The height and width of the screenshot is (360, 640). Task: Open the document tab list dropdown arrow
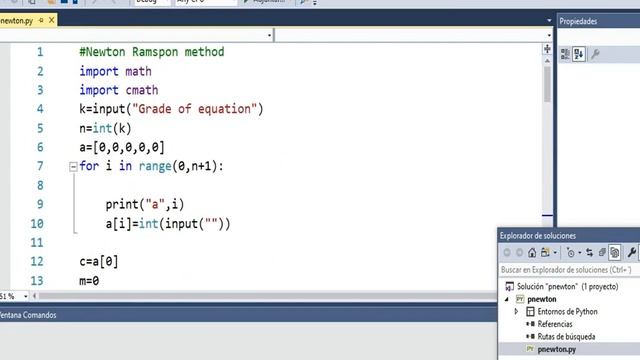tap(549, 20)
